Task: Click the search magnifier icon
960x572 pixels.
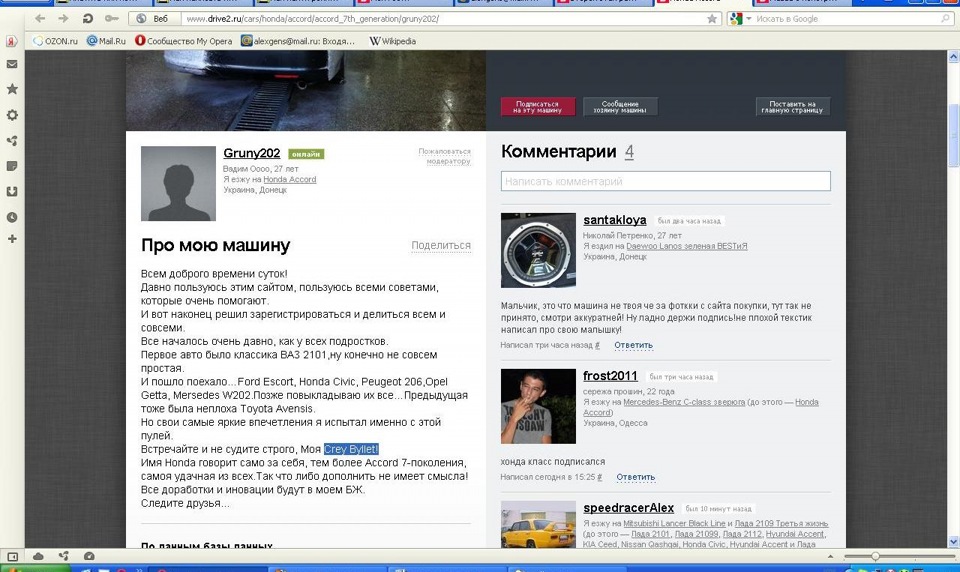Action: pyautogui.click(x=945, y=19)
